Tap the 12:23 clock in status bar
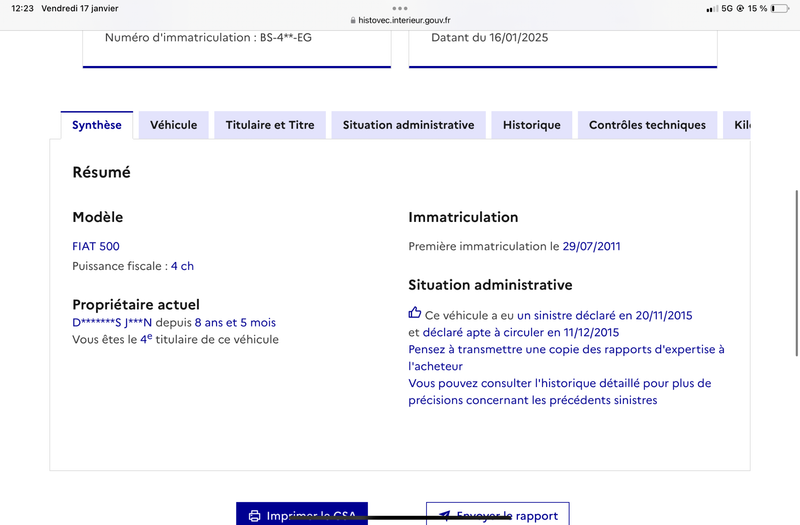800x525 pixels. coord(22,8)
